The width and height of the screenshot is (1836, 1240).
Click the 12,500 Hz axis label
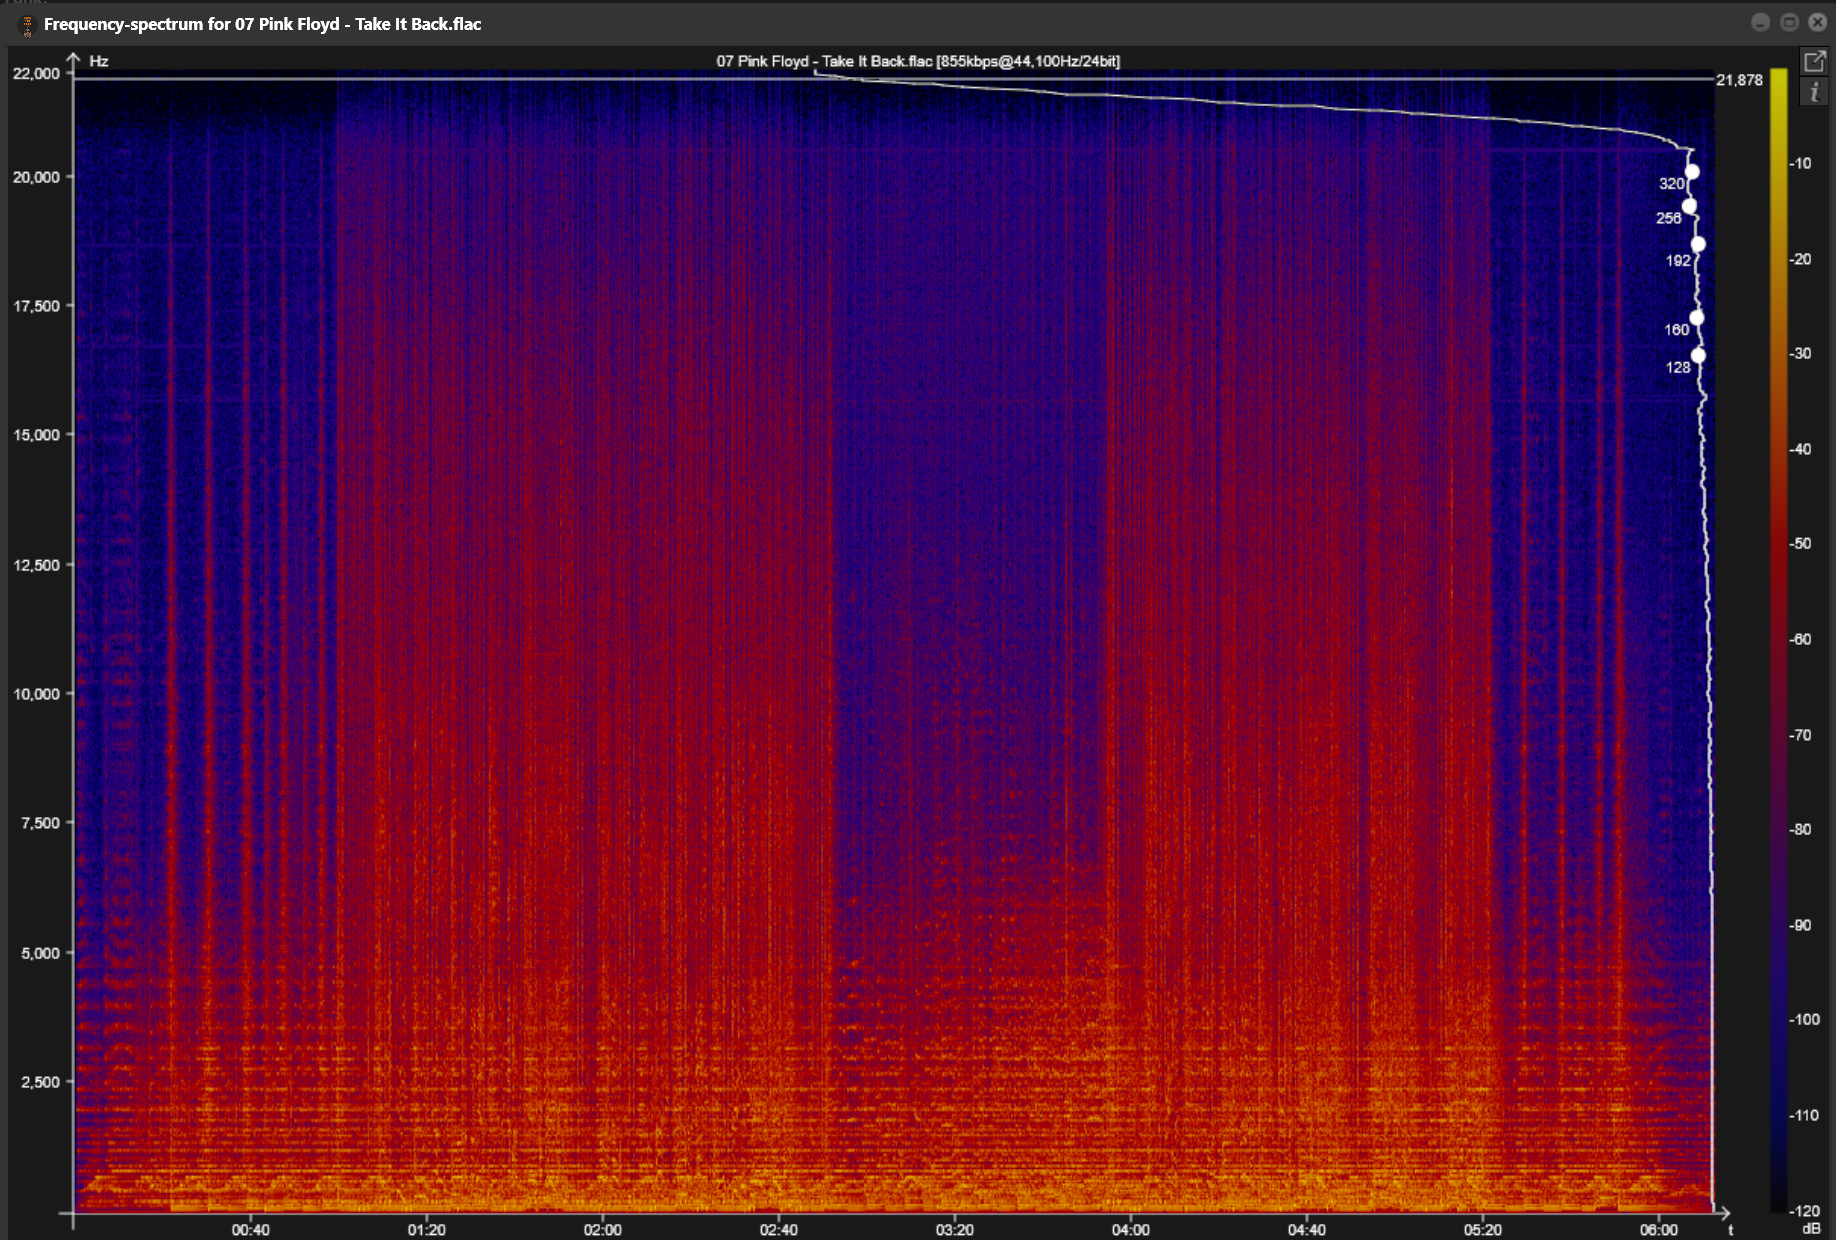pyautogui.click(x=36, y=565)
